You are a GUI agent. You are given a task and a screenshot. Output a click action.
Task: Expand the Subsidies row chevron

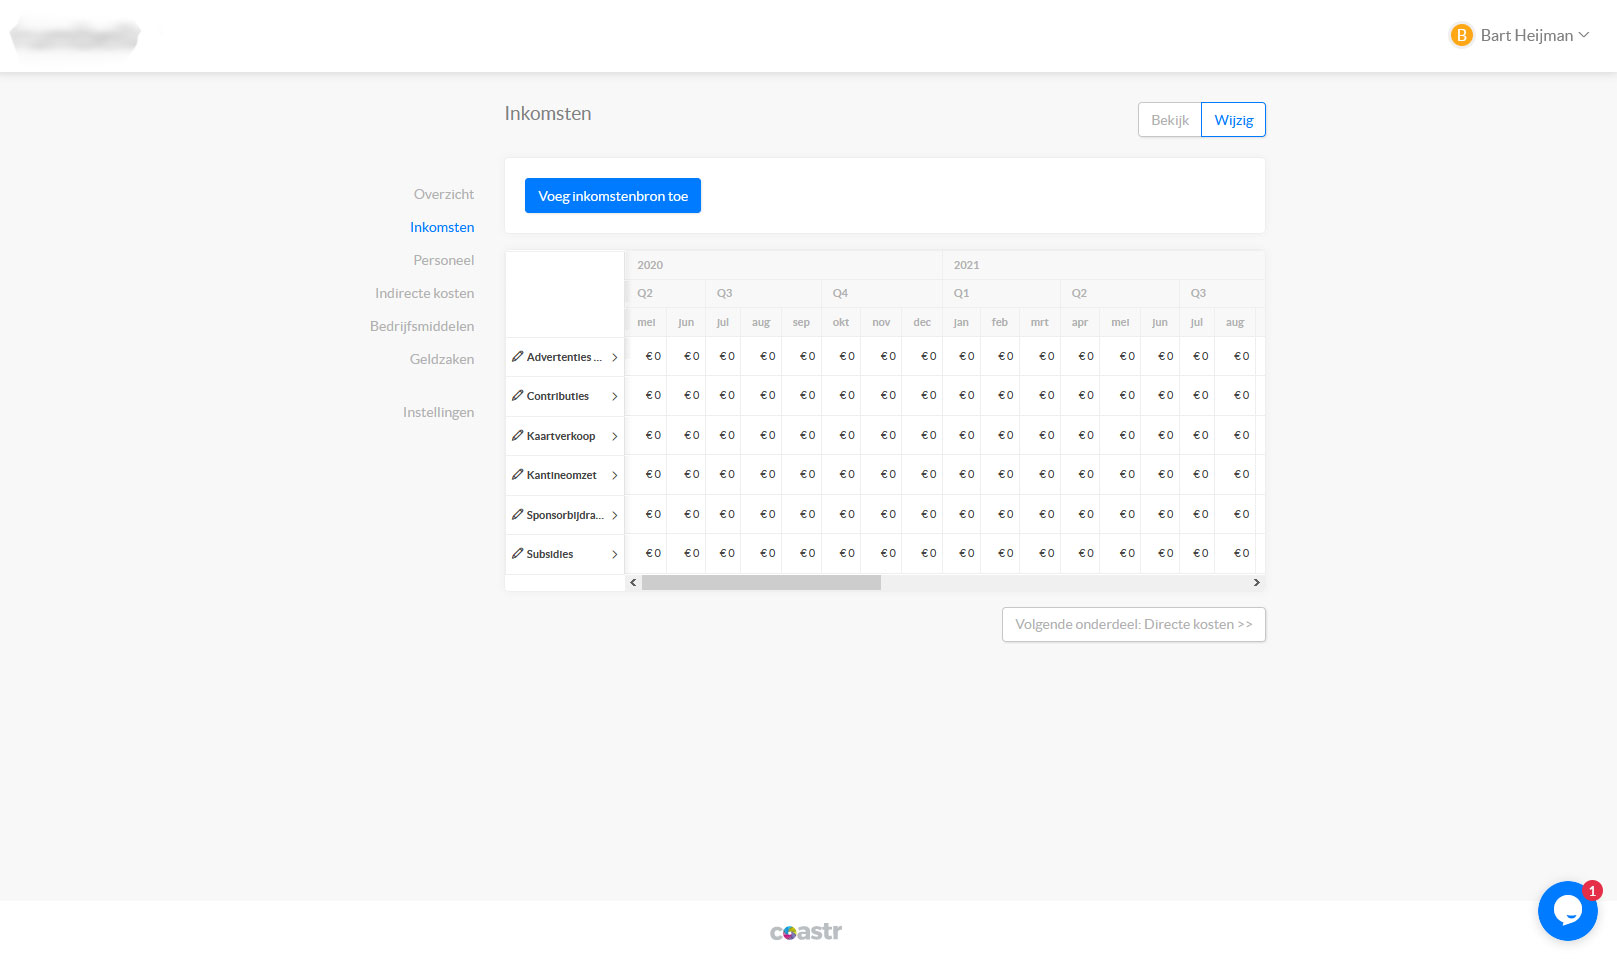pyautogui.click(x=614, y=554)
